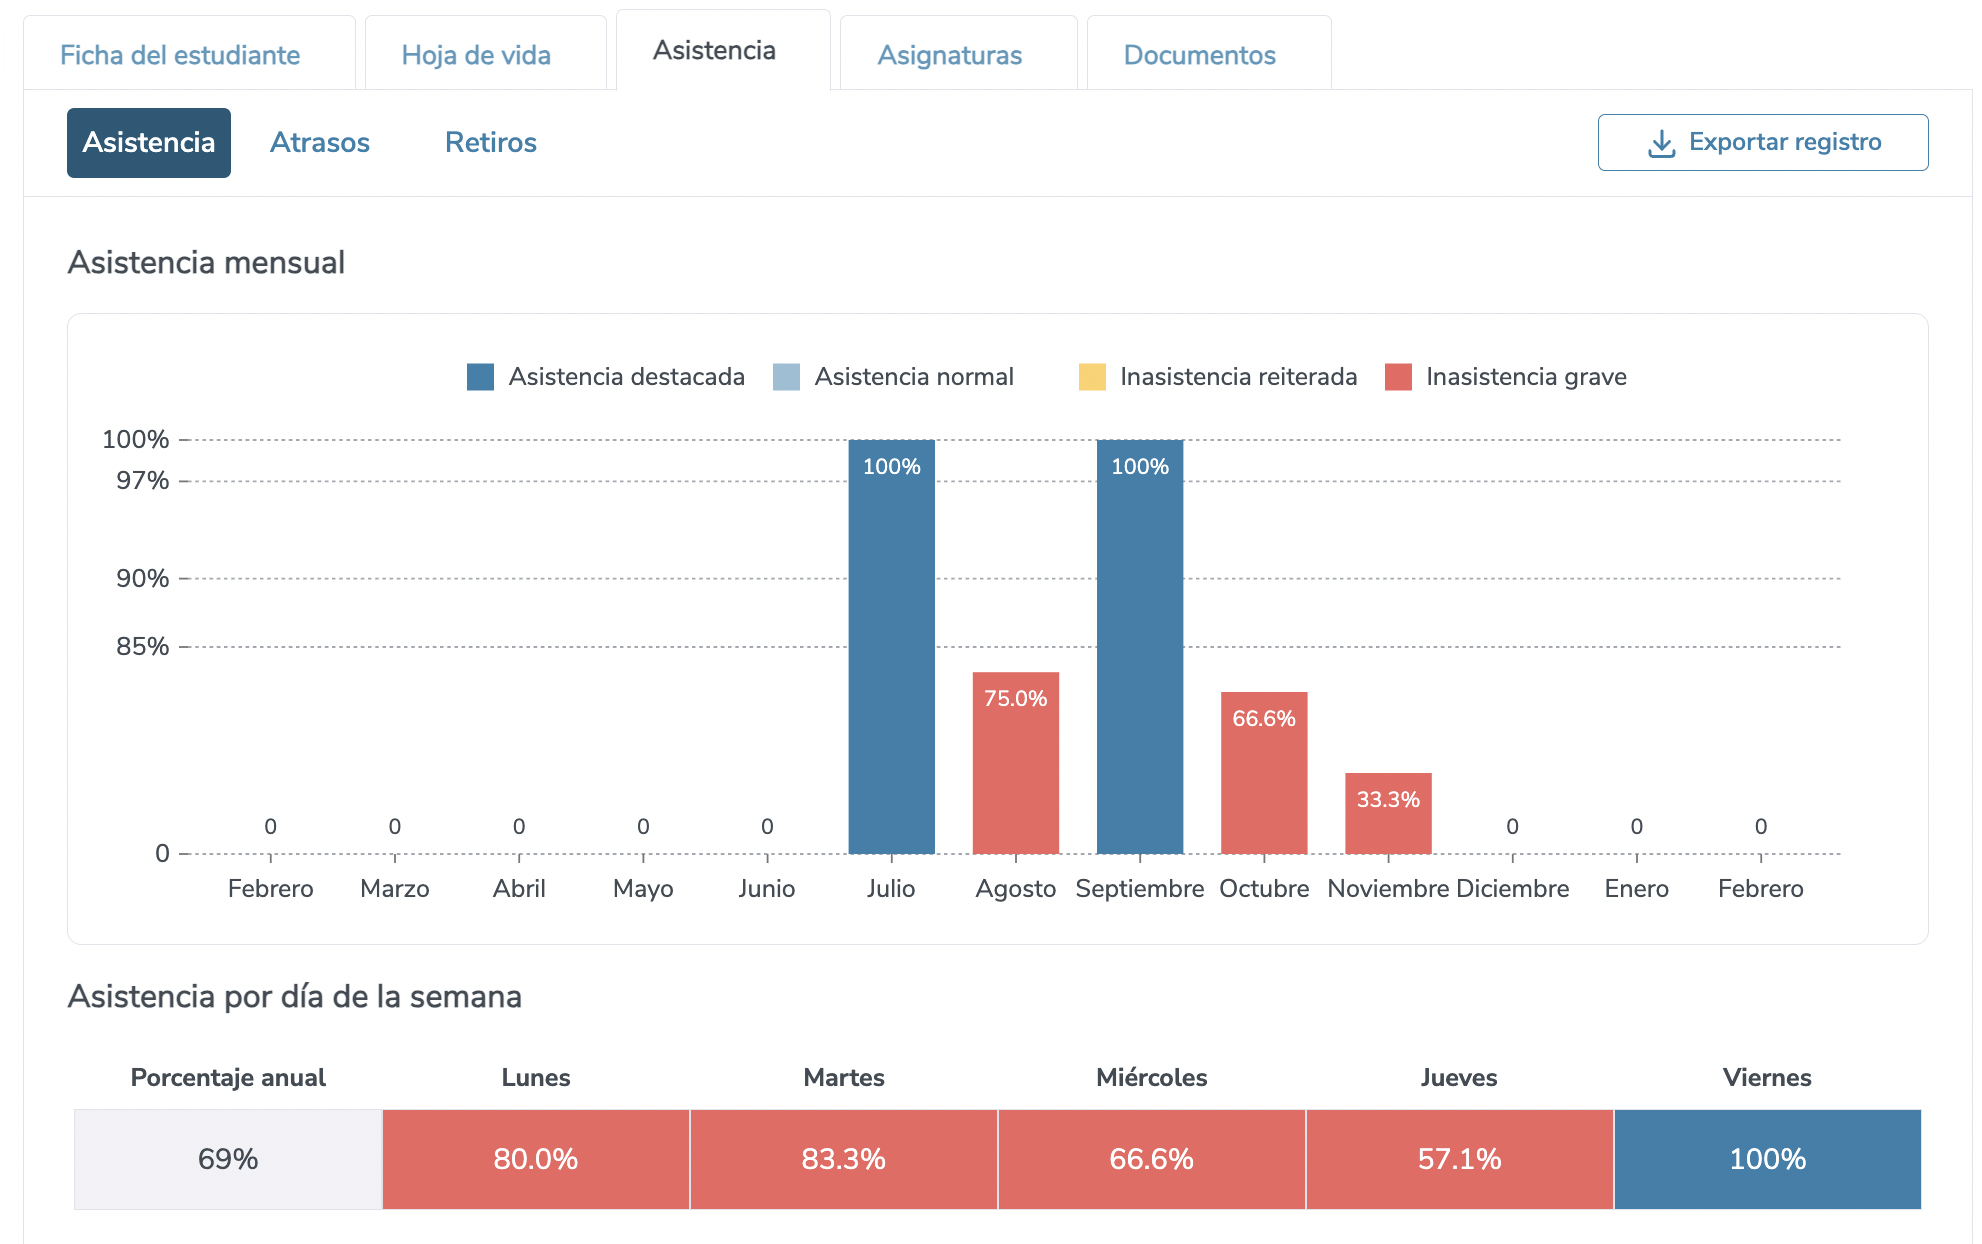
Task: Click the Viernes 100% cell
Action: tap(1767, 1159)
